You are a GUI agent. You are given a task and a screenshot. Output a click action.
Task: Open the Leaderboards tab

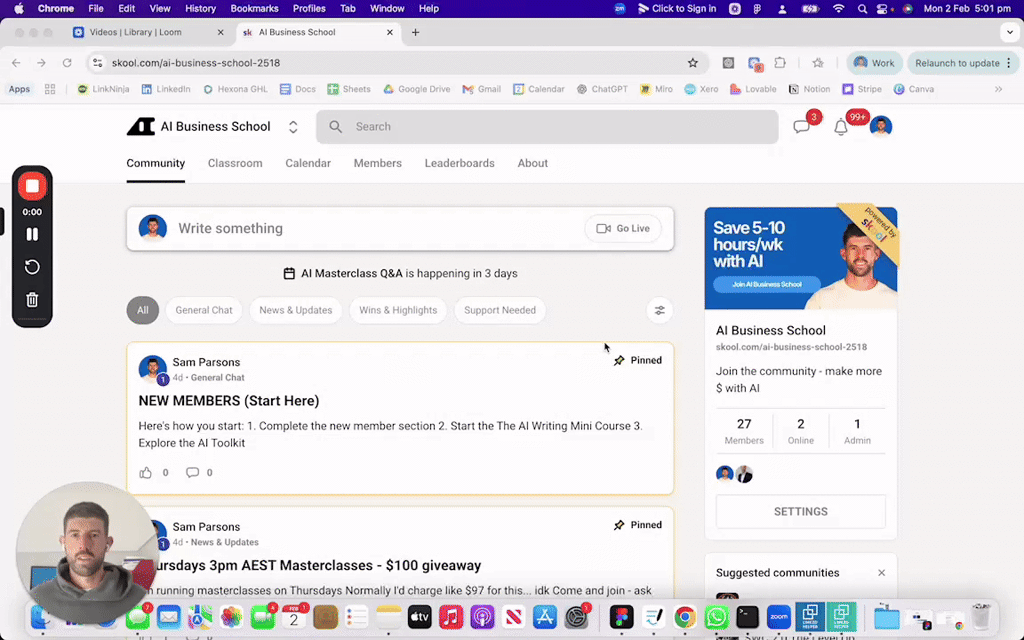(x=459, y=163)
